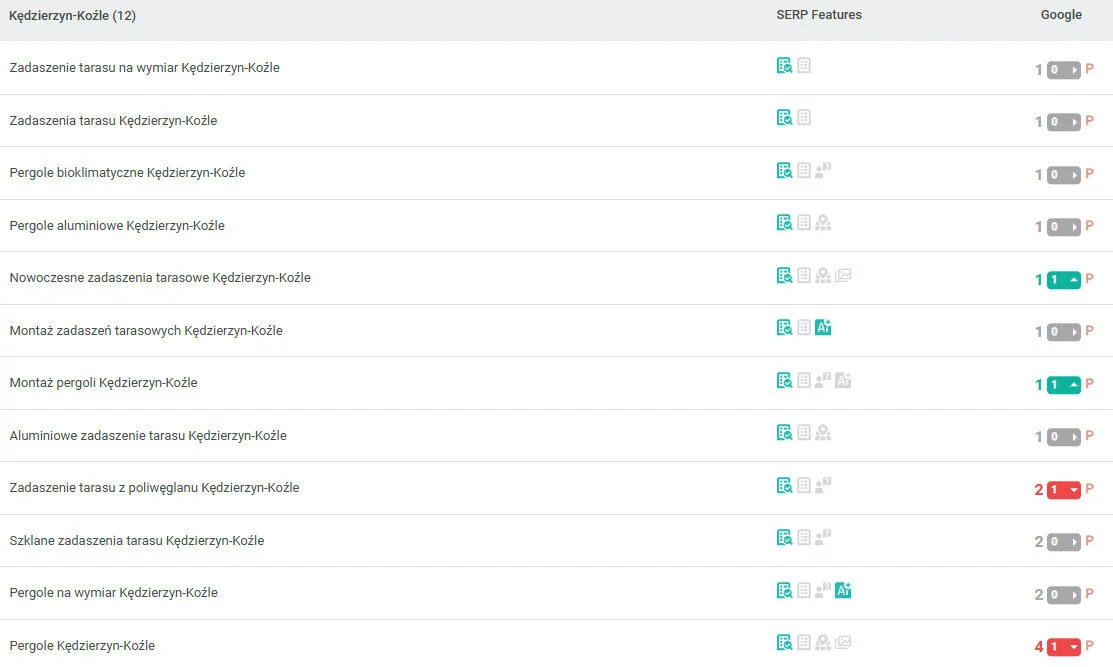This screenshot has height=667, width=1113.
Task: Click the images icon in the Pergole Kędzierzyn-Koźle row
Action: 843,642
